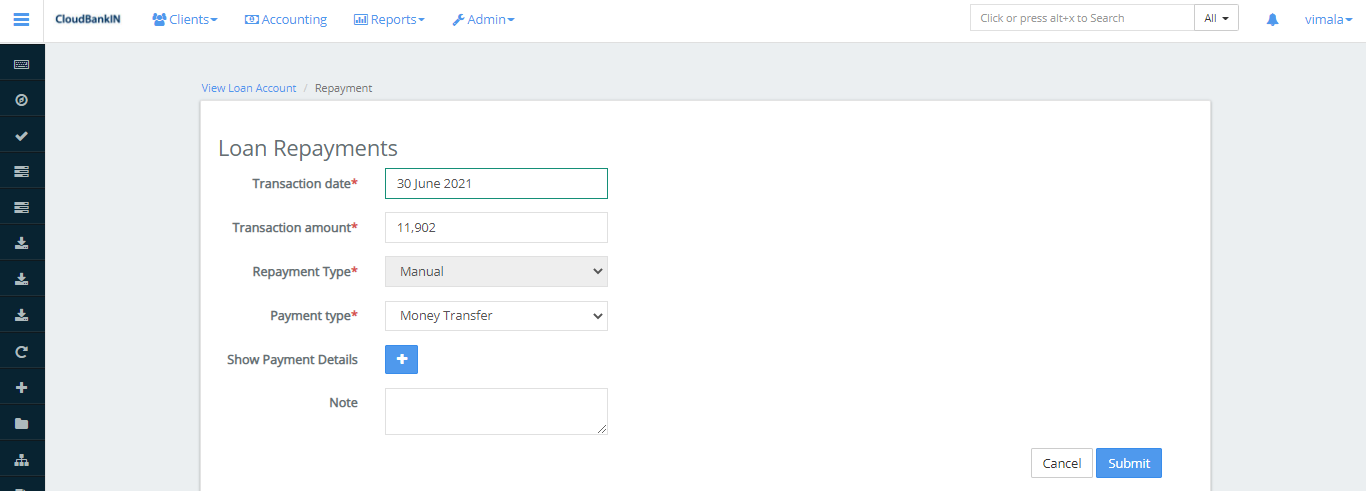
Task: Click the notification bell icon
Action: 1272,19
